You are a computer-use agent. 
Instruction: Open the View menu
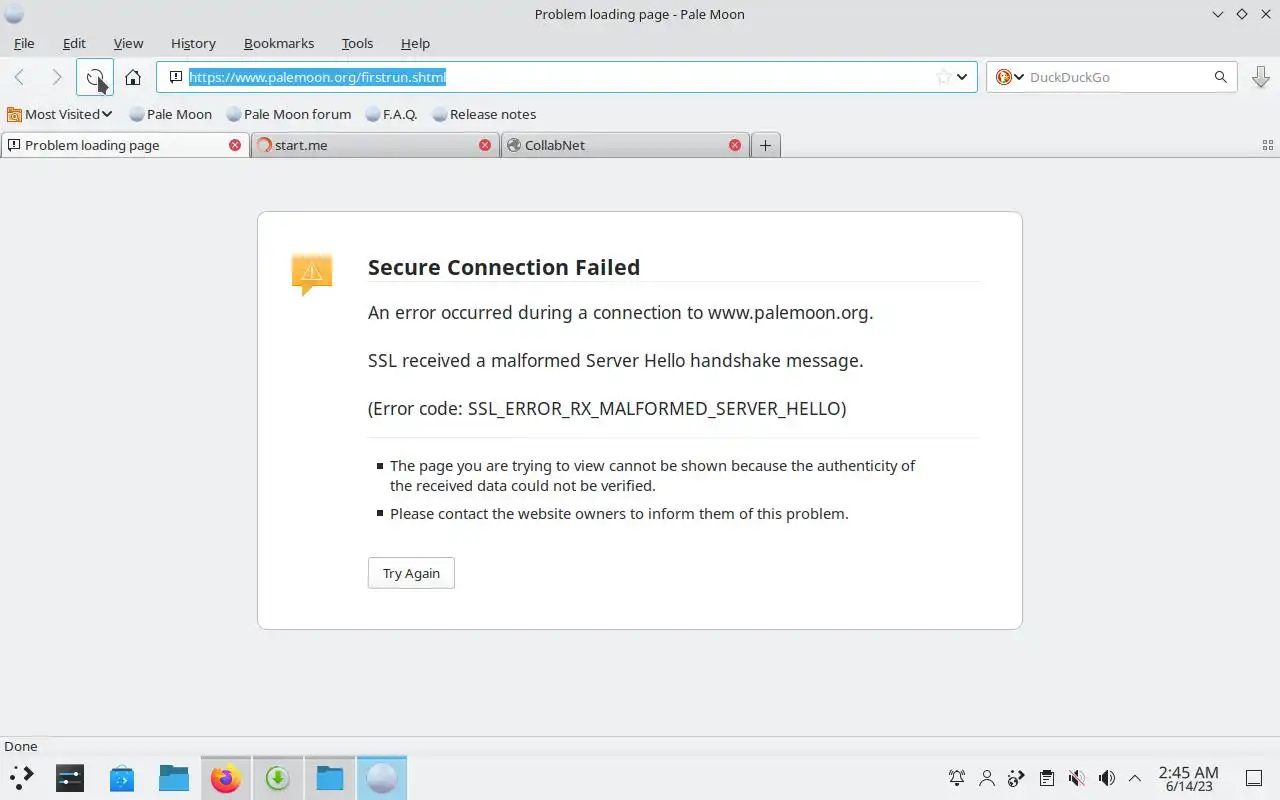[128, 43]
